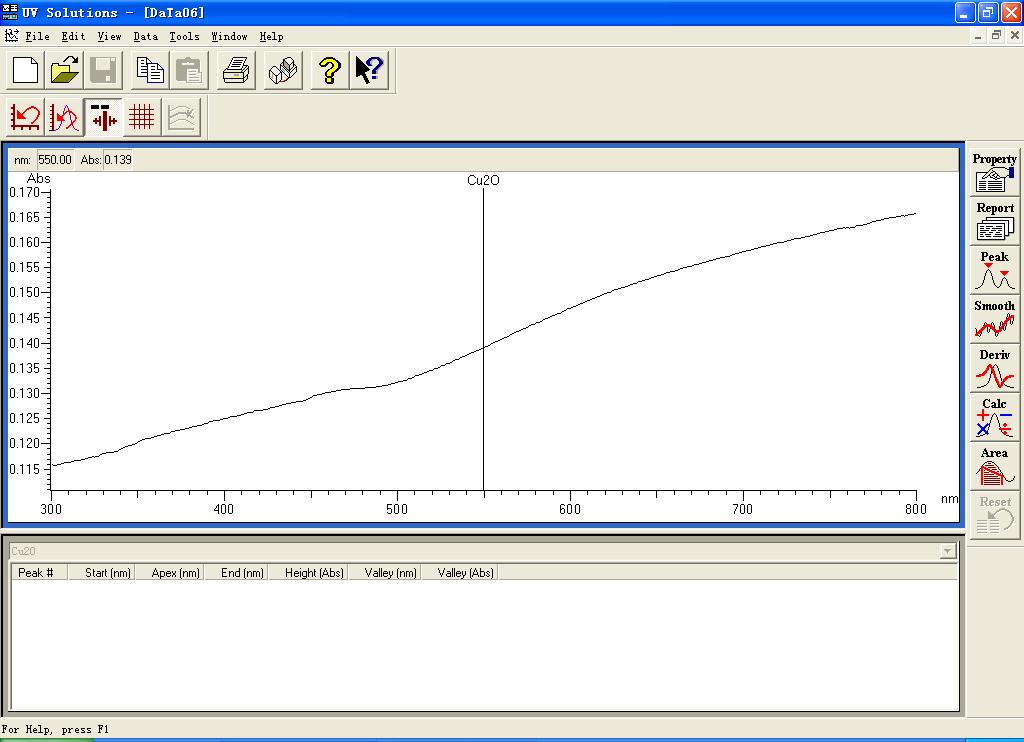
Task: Close the inner DaTa06 document window
Action: coord(1014,36)
